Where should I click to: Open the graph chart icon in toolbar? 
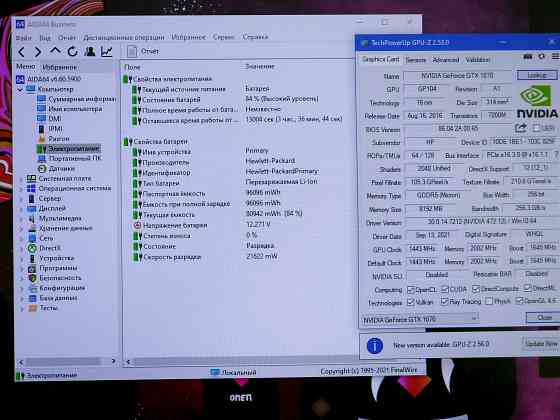pos(106,52)
